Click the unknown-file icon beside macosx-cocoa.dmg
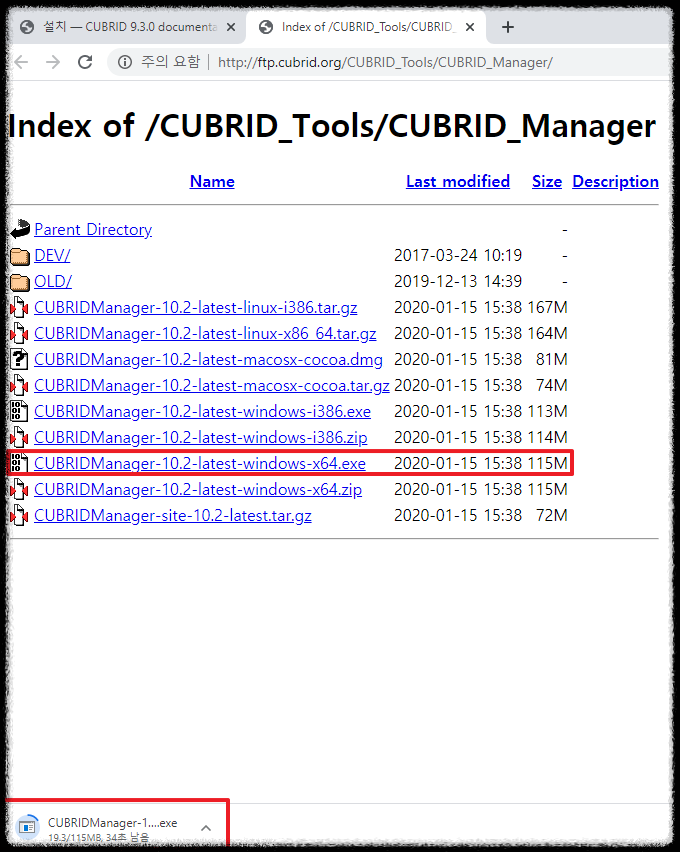This screenshot has height=852, width=680. point(20,360)
